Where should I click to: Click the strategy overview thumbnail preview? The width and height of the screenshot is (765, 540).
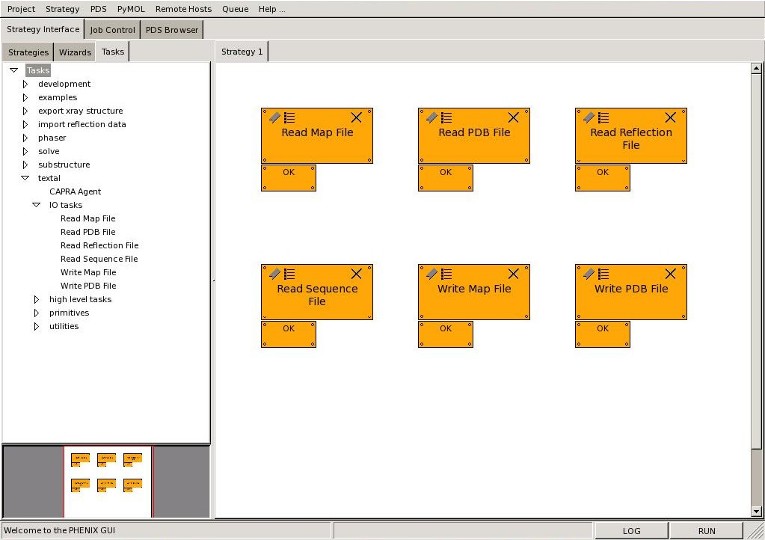tap(107, 481)
